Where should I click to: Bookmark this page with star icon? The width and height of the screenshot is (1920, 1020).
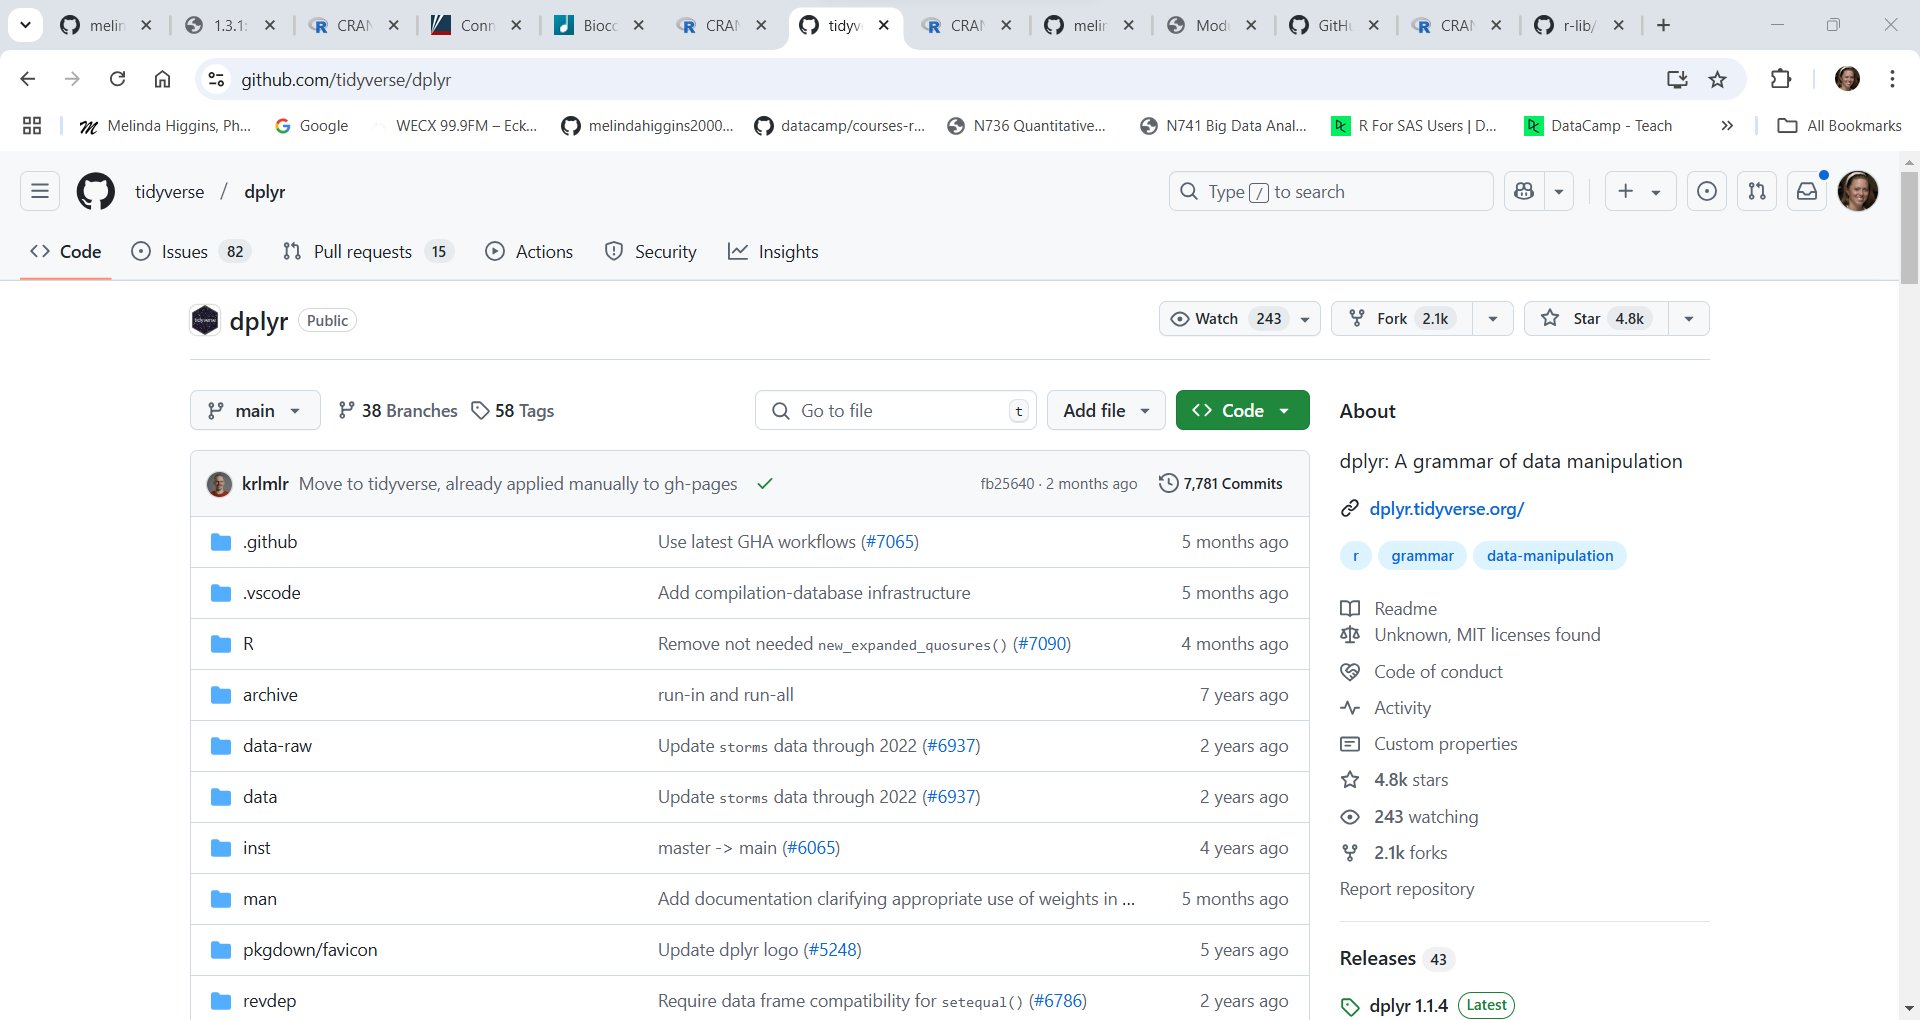[1717, 79]
